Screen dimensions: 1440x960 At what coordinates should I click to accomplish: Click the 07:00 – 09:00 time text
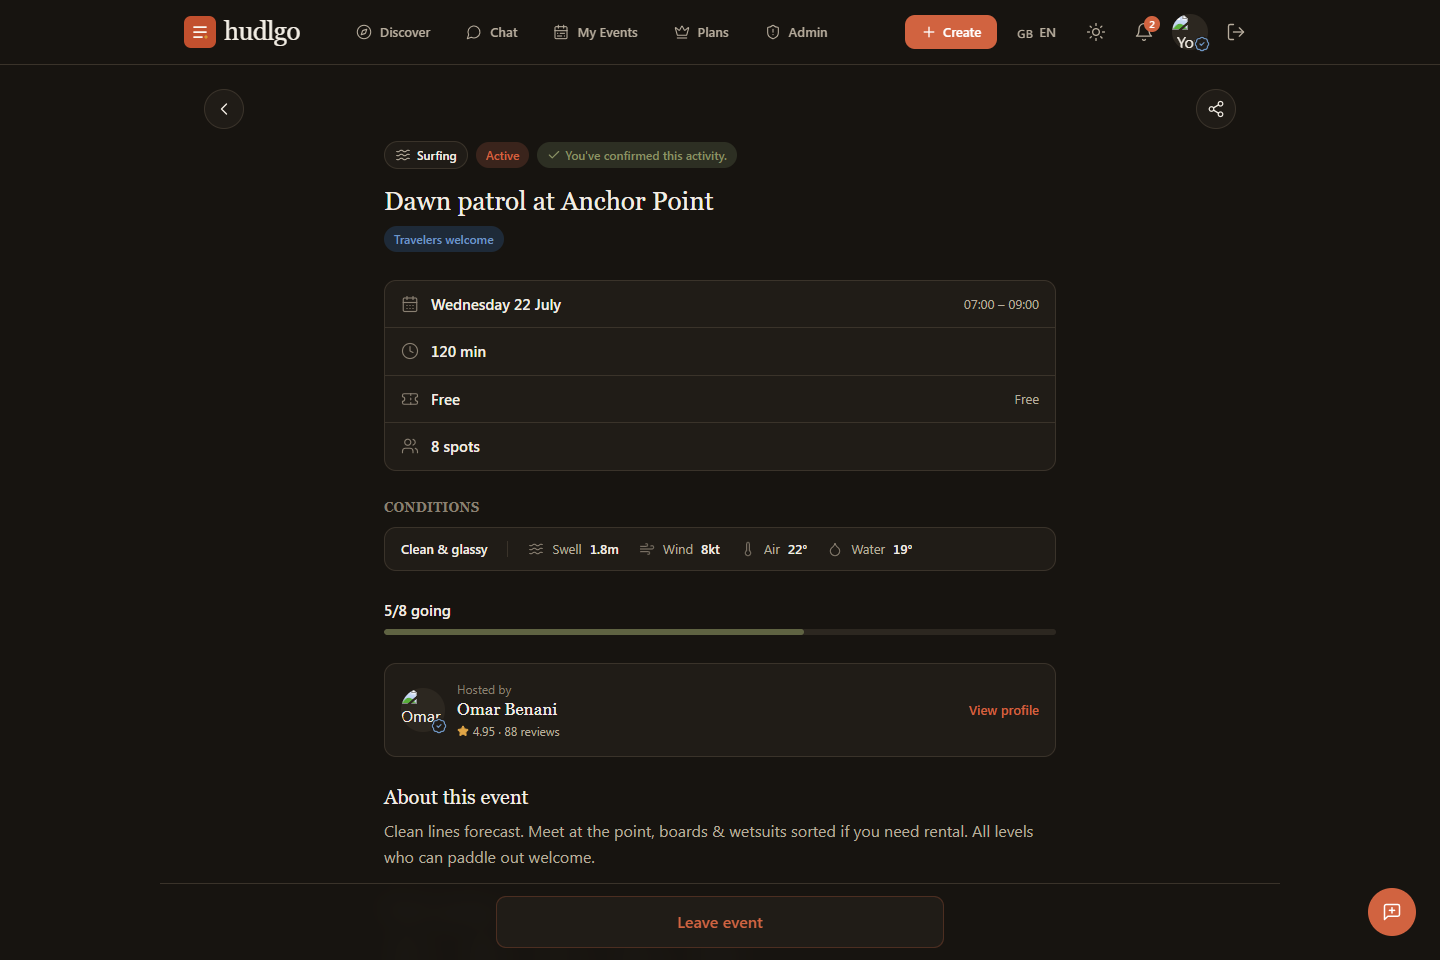(x=1001, y=304)
